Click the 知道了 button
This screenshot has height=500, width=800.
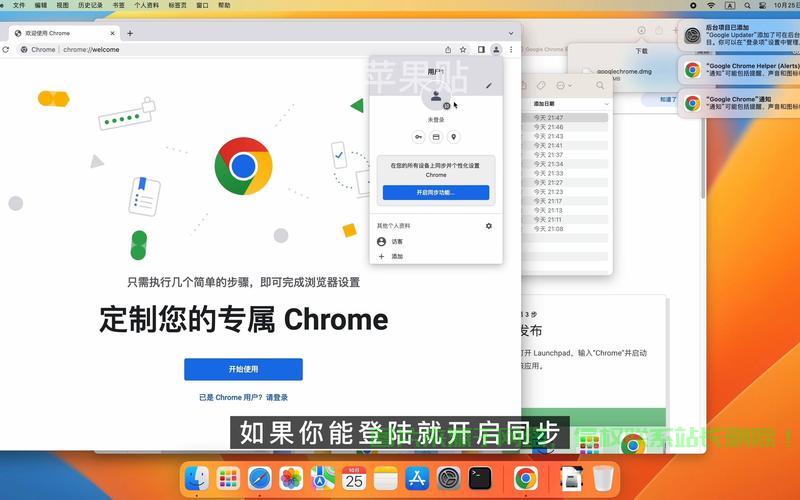click(x=668, y=99)
